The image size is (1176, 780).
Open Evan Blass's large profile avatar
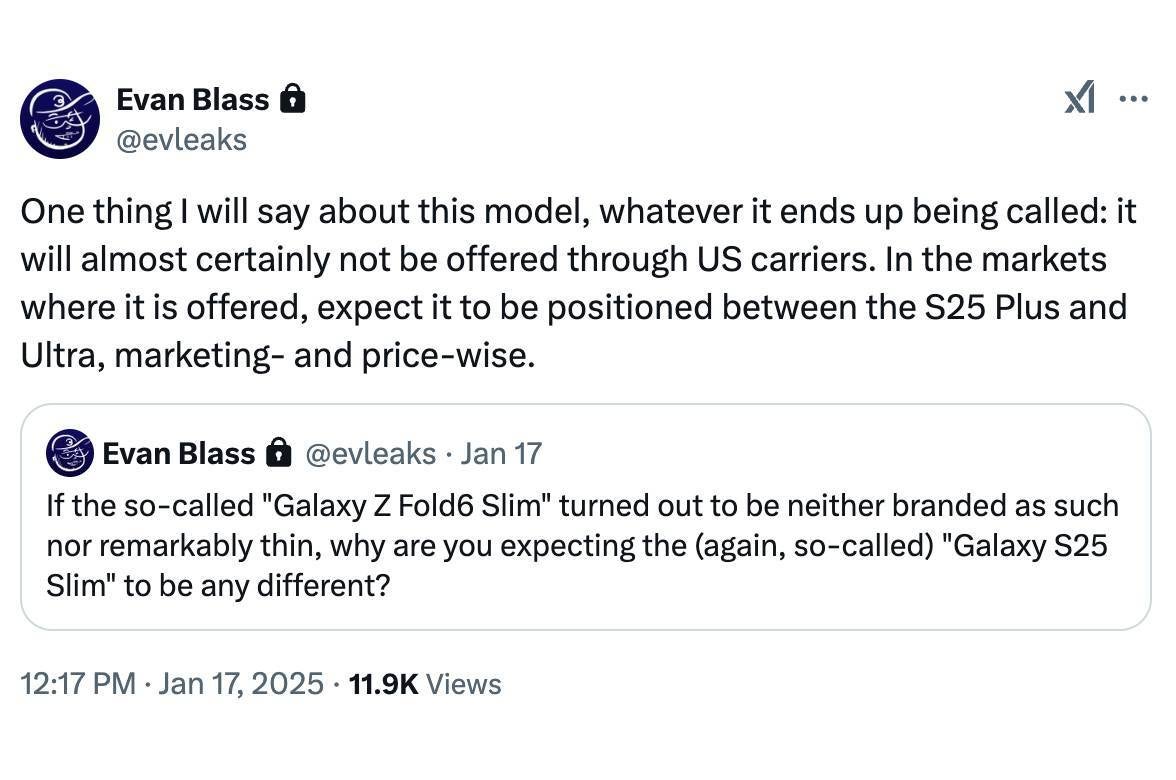[60, 119]
